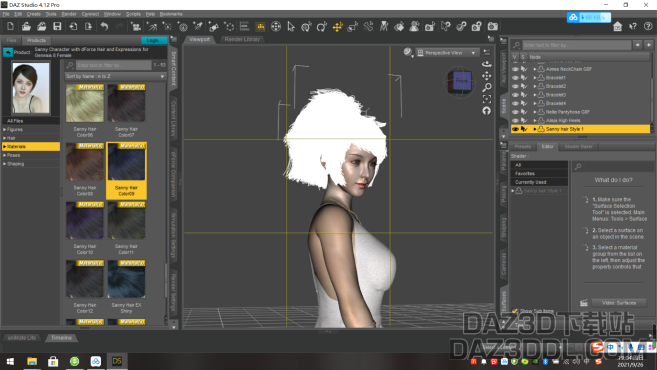Screen dimensions: 657x370
Task: Open the interactive help question-mark icon
Action: tap(648, 26)
